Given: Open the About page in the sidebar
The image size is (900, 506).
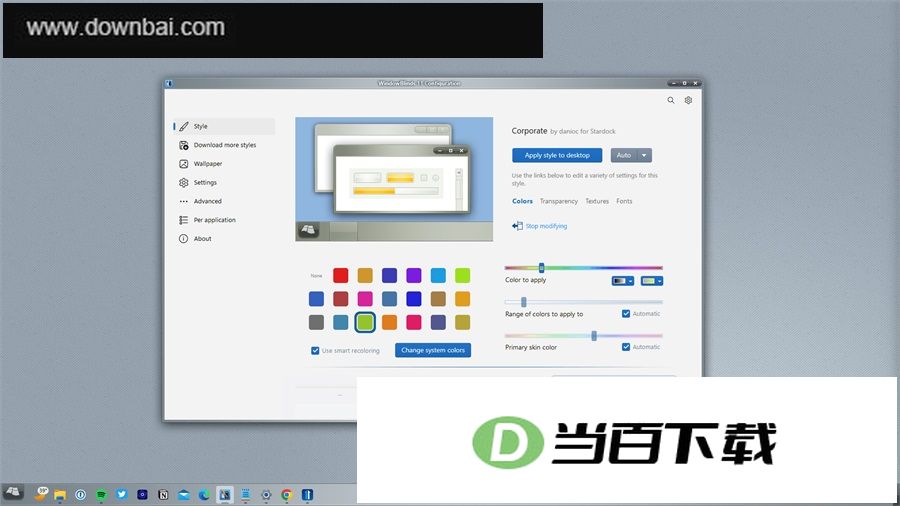Looking at the screenshot, I should point(224,239).
